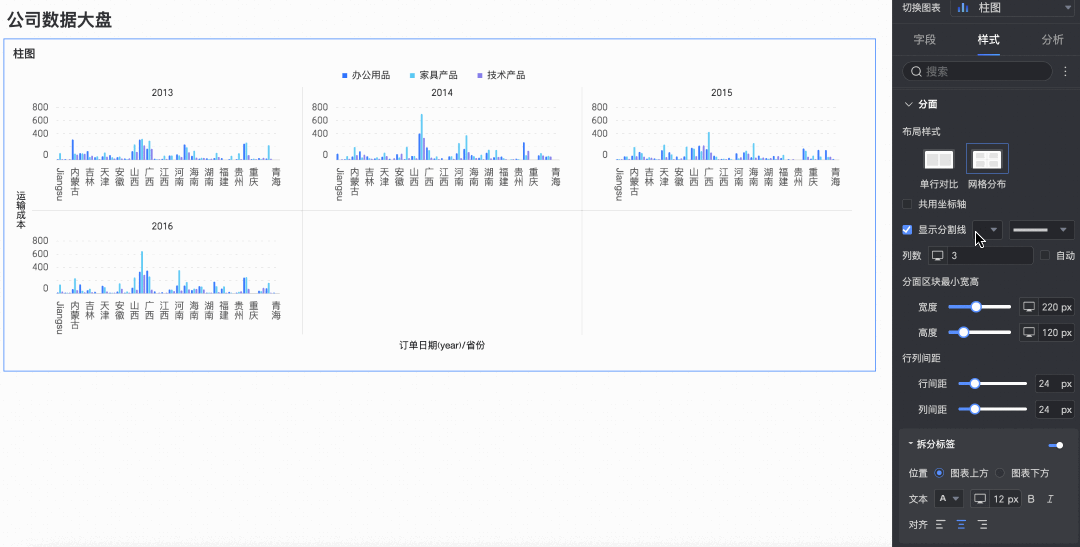The width and height of the screenshot is (1080, 547).
Task: Click the 列间距 slider handle
Action: tap(975, 409)
